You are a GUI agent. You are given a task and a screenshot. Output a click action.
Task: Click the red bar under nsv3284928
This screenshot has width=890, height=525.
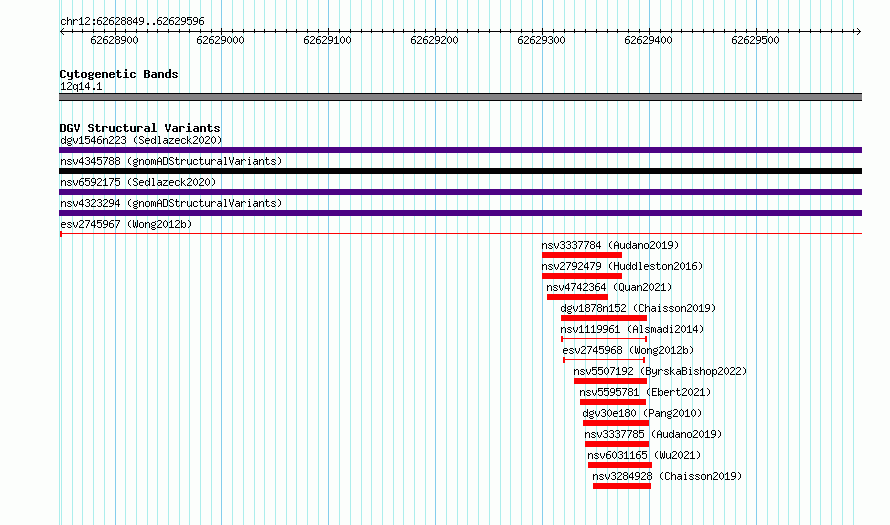click(x=622, y=486)
